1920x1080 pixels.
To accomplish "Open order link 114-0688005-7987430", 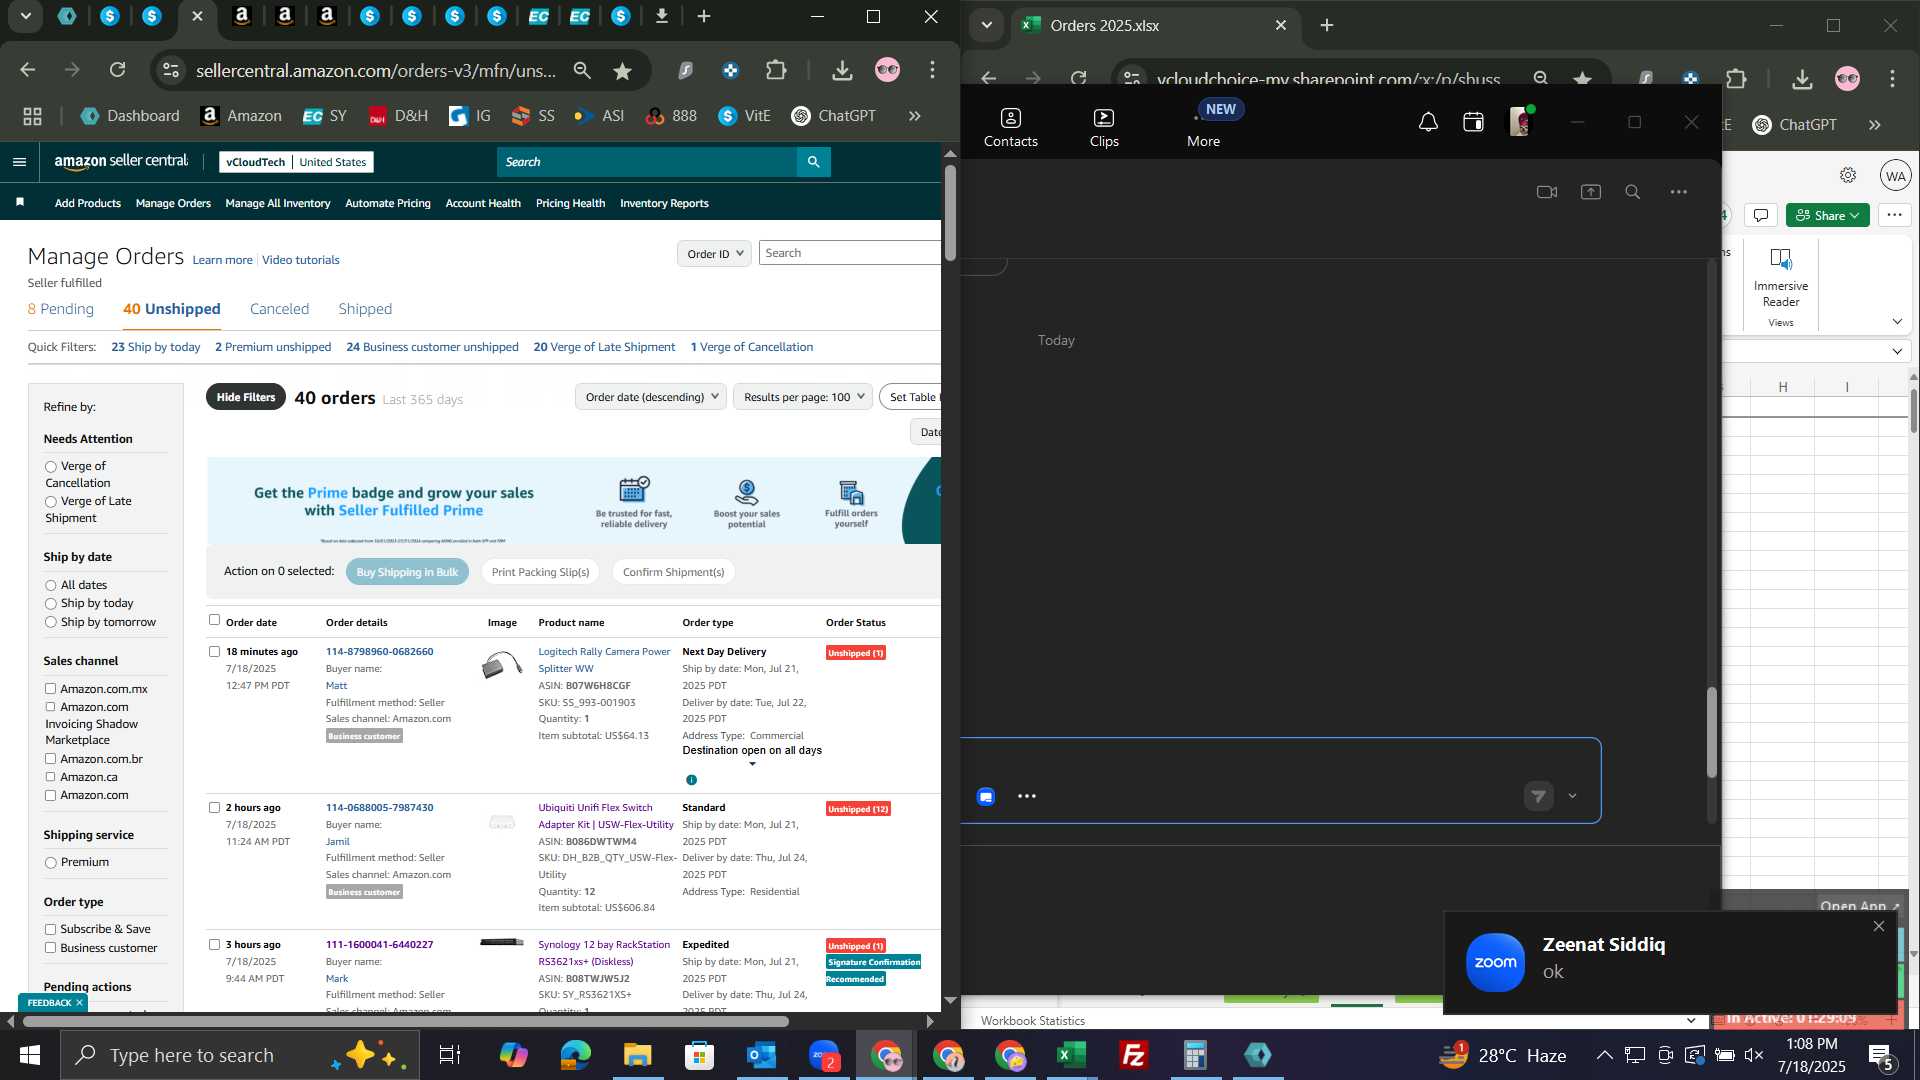I will [x=380, y=808].
